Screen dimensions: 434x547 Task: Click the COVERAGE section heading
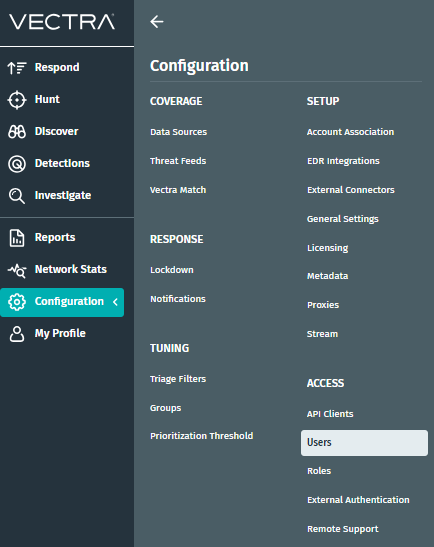tap(176, 101)
